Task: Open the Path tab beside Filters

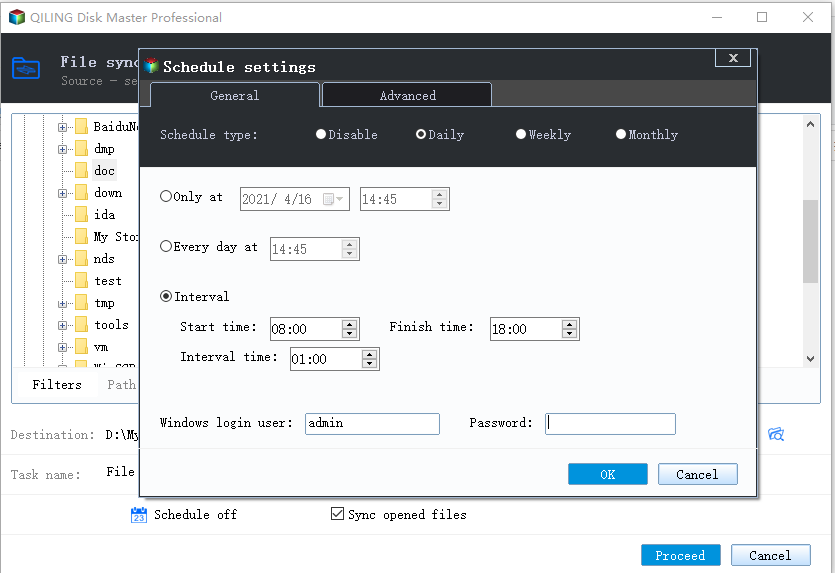Action: 121,384
